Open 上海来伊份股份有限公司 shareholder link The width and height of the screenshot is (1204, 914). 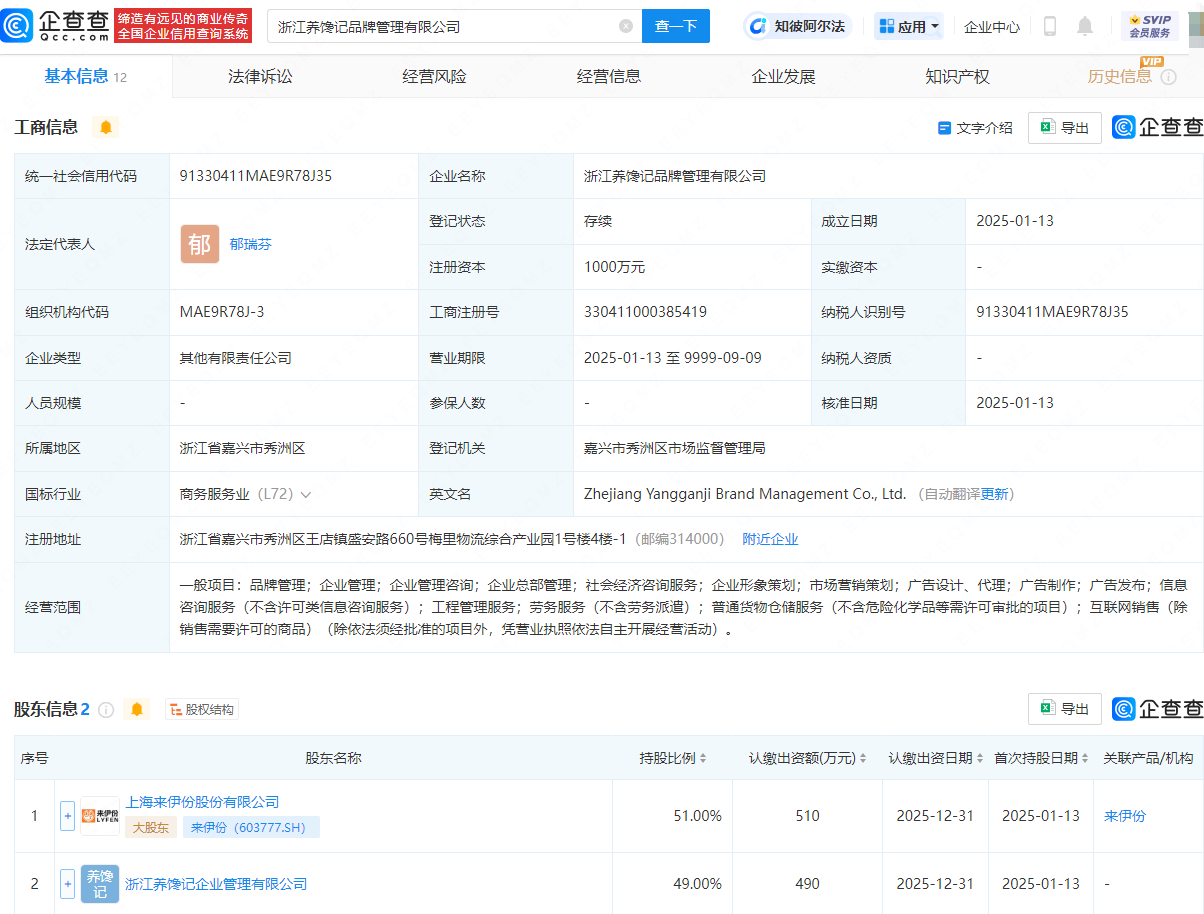click(202, 802)
